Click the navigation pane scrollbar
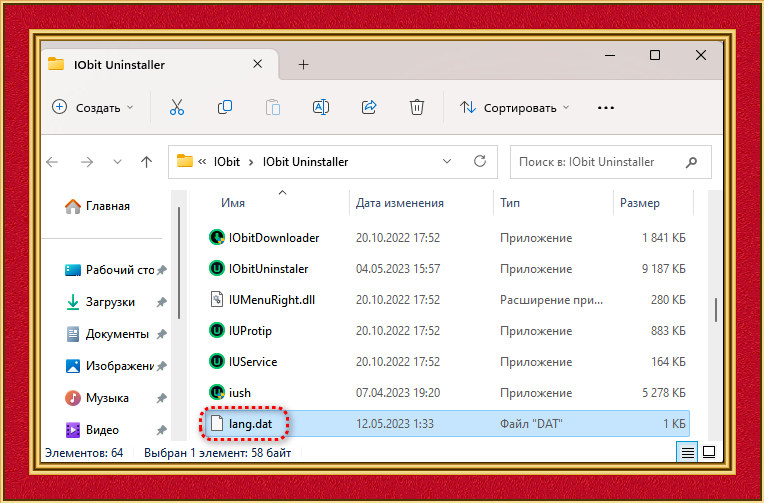This screenshot has height=503, width=764. 179,263
